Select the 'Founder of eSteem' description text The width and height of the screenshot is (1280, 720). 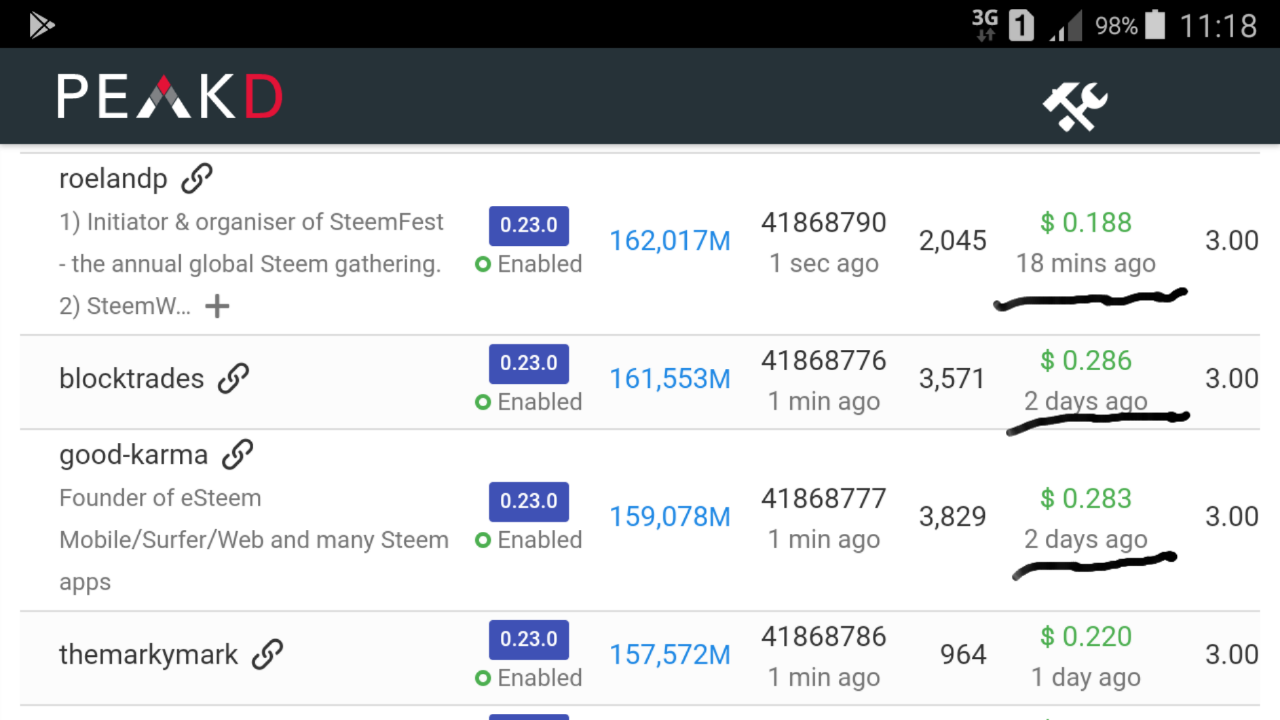pos(254,540)
